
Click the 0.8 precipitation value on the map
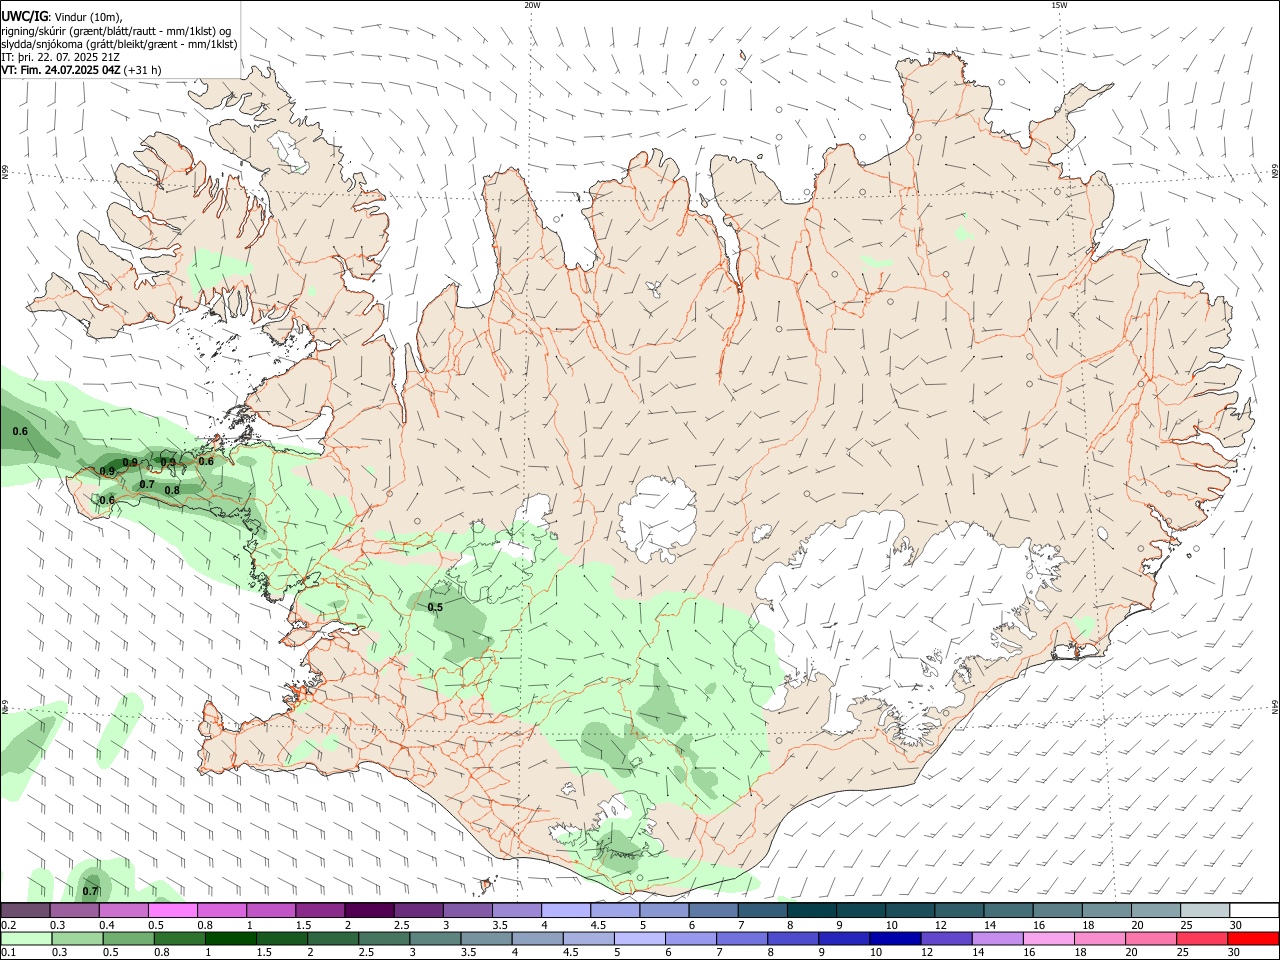(172, 490)
